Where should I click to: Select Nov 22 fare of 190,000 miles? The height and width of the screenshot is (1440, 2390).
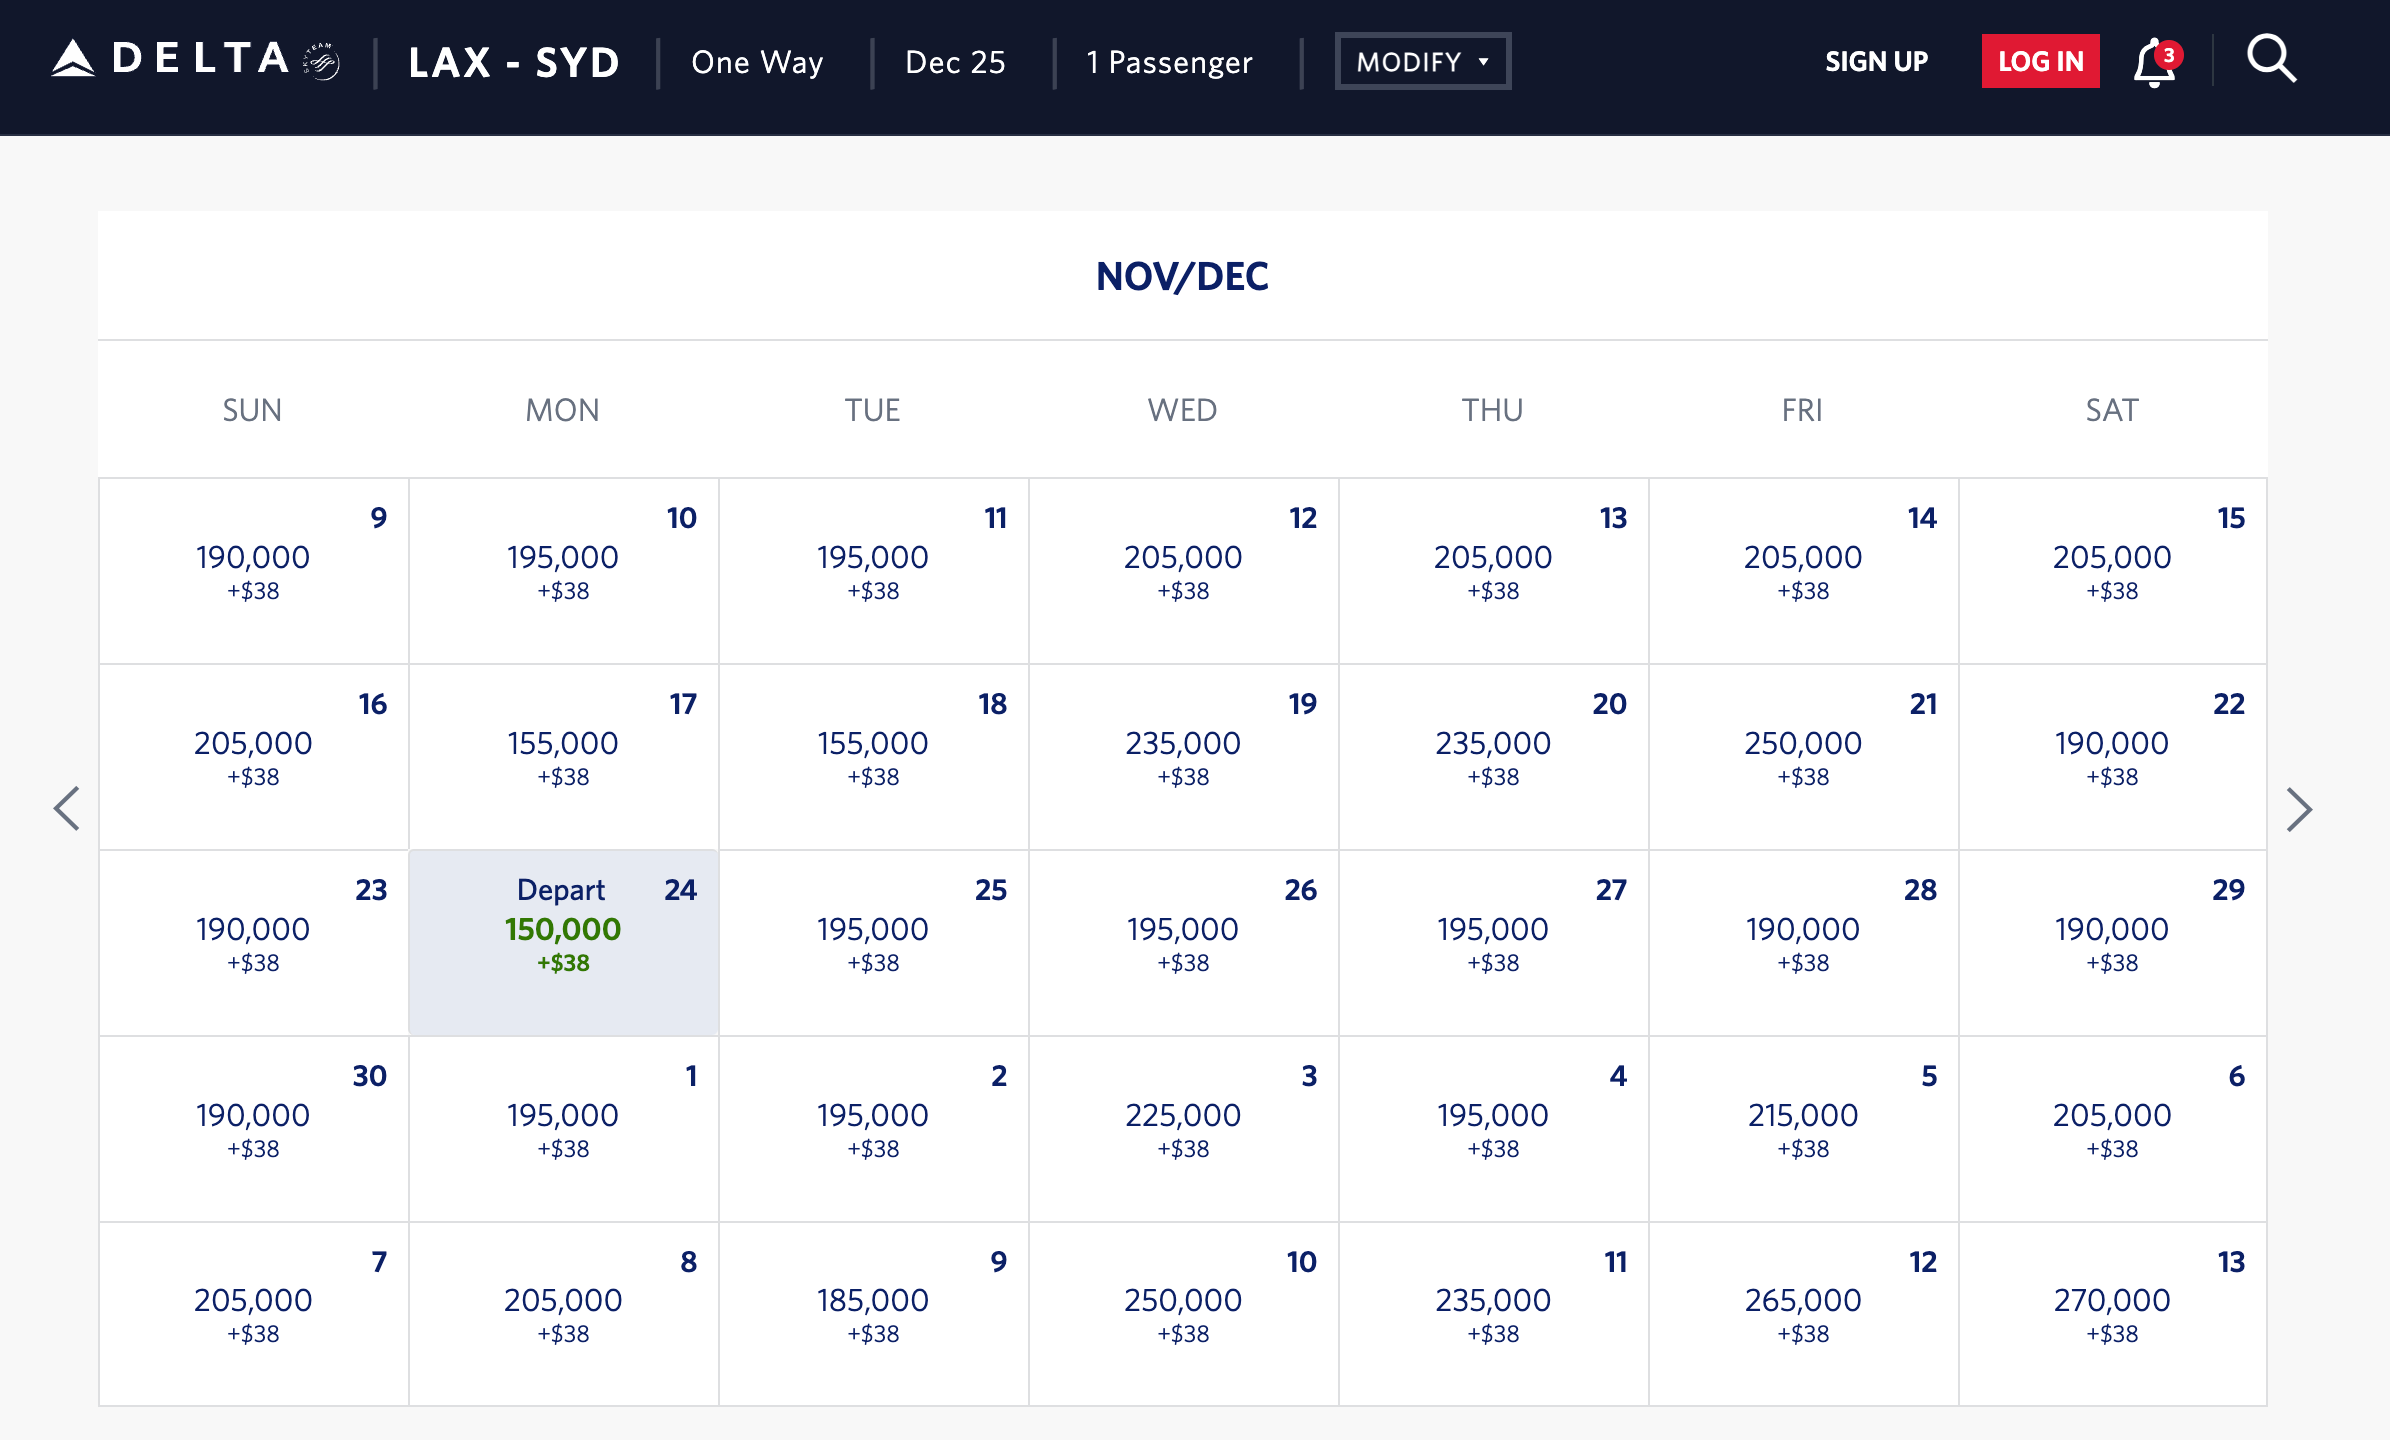click(2113, 757)
